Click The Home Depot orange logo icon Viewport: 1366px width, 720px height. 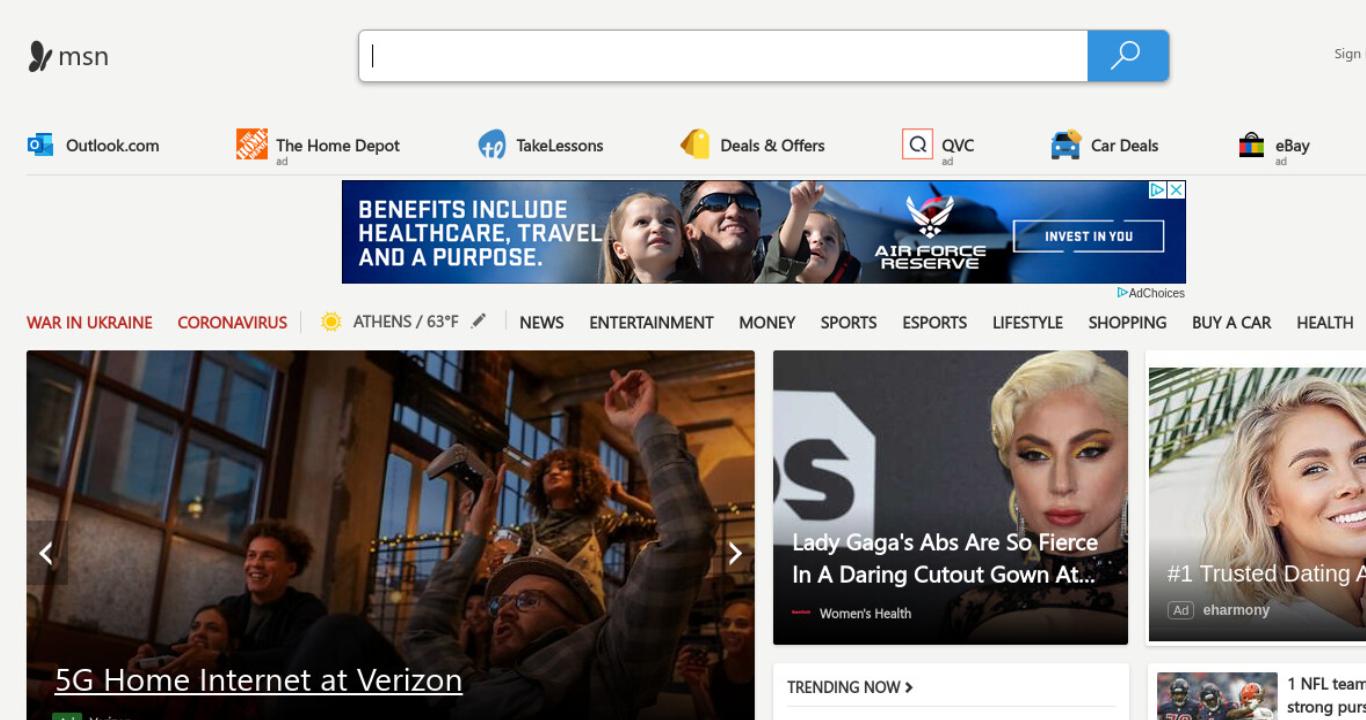[252, 144]
